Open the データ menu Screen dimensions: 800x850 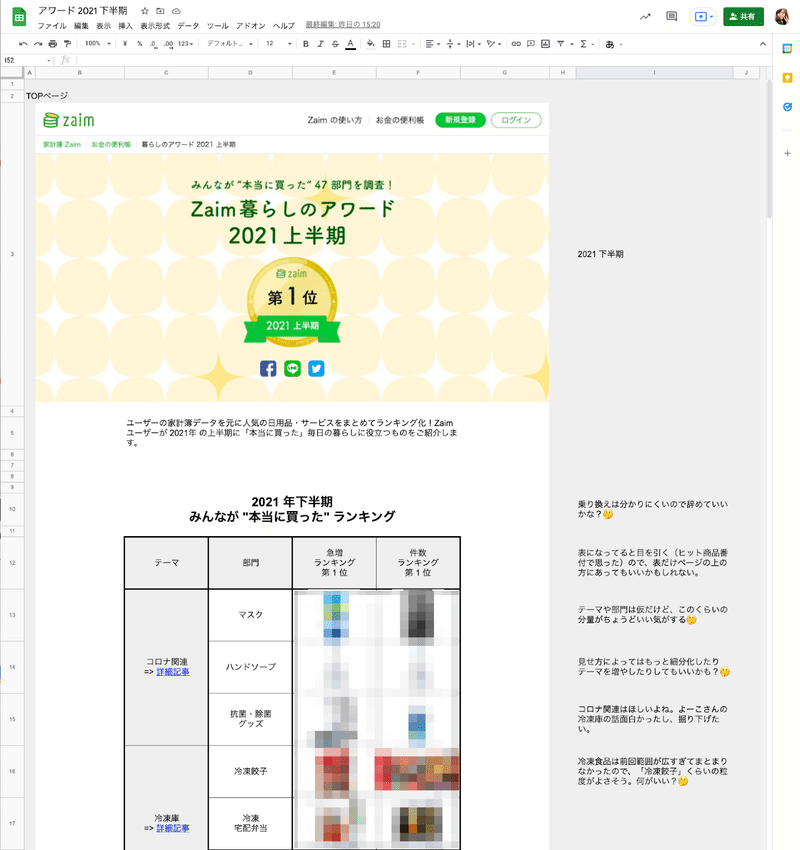pyautogui.click(x=188, y=26)
